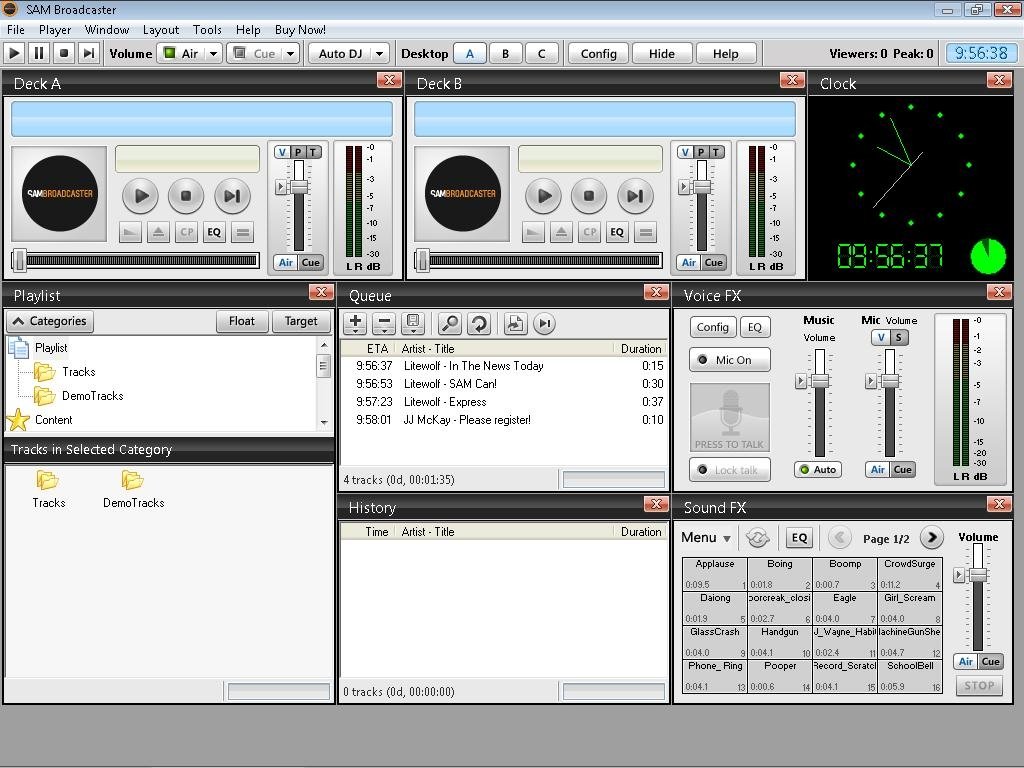Select the 'Litewolf - Express' queue row
The width and height of the screenshot is (1024, 768).
[503, 402]
